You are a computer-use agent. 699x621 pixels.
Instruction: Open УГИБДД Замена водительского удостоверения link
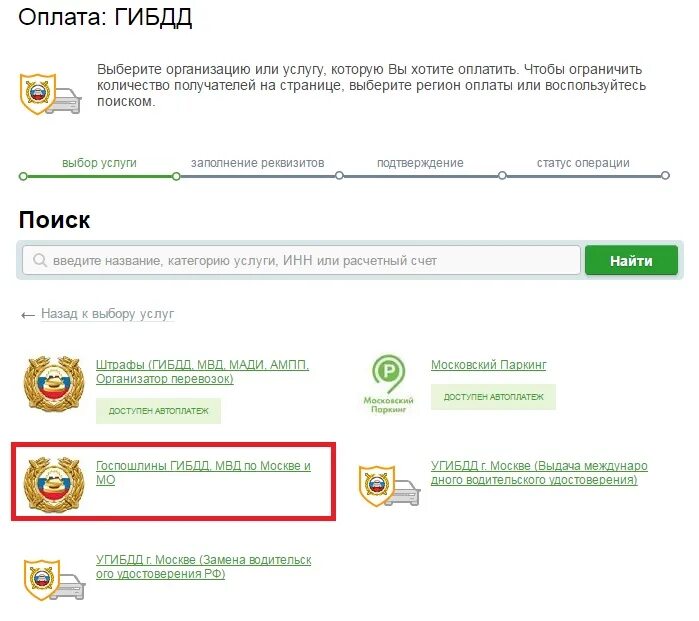pyautogui.click(x=203, y=567)
